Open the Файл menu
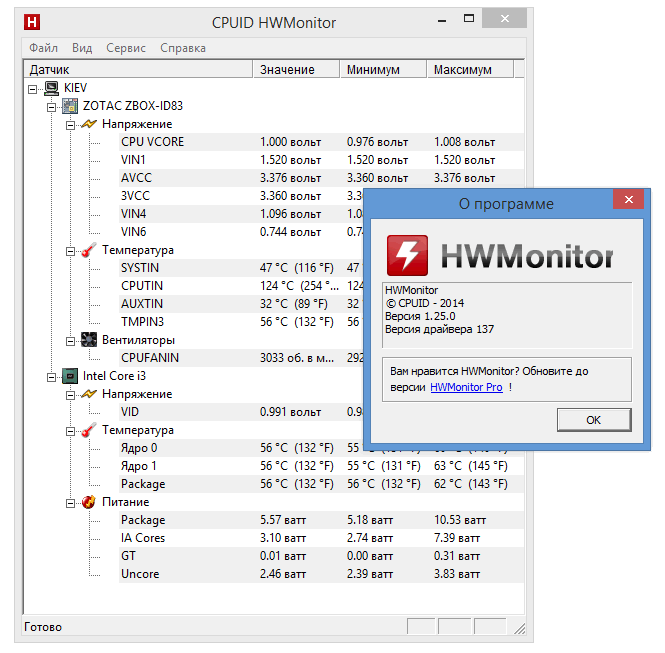The height and width of the screenshot is (653, 665). tap(43, 48)
